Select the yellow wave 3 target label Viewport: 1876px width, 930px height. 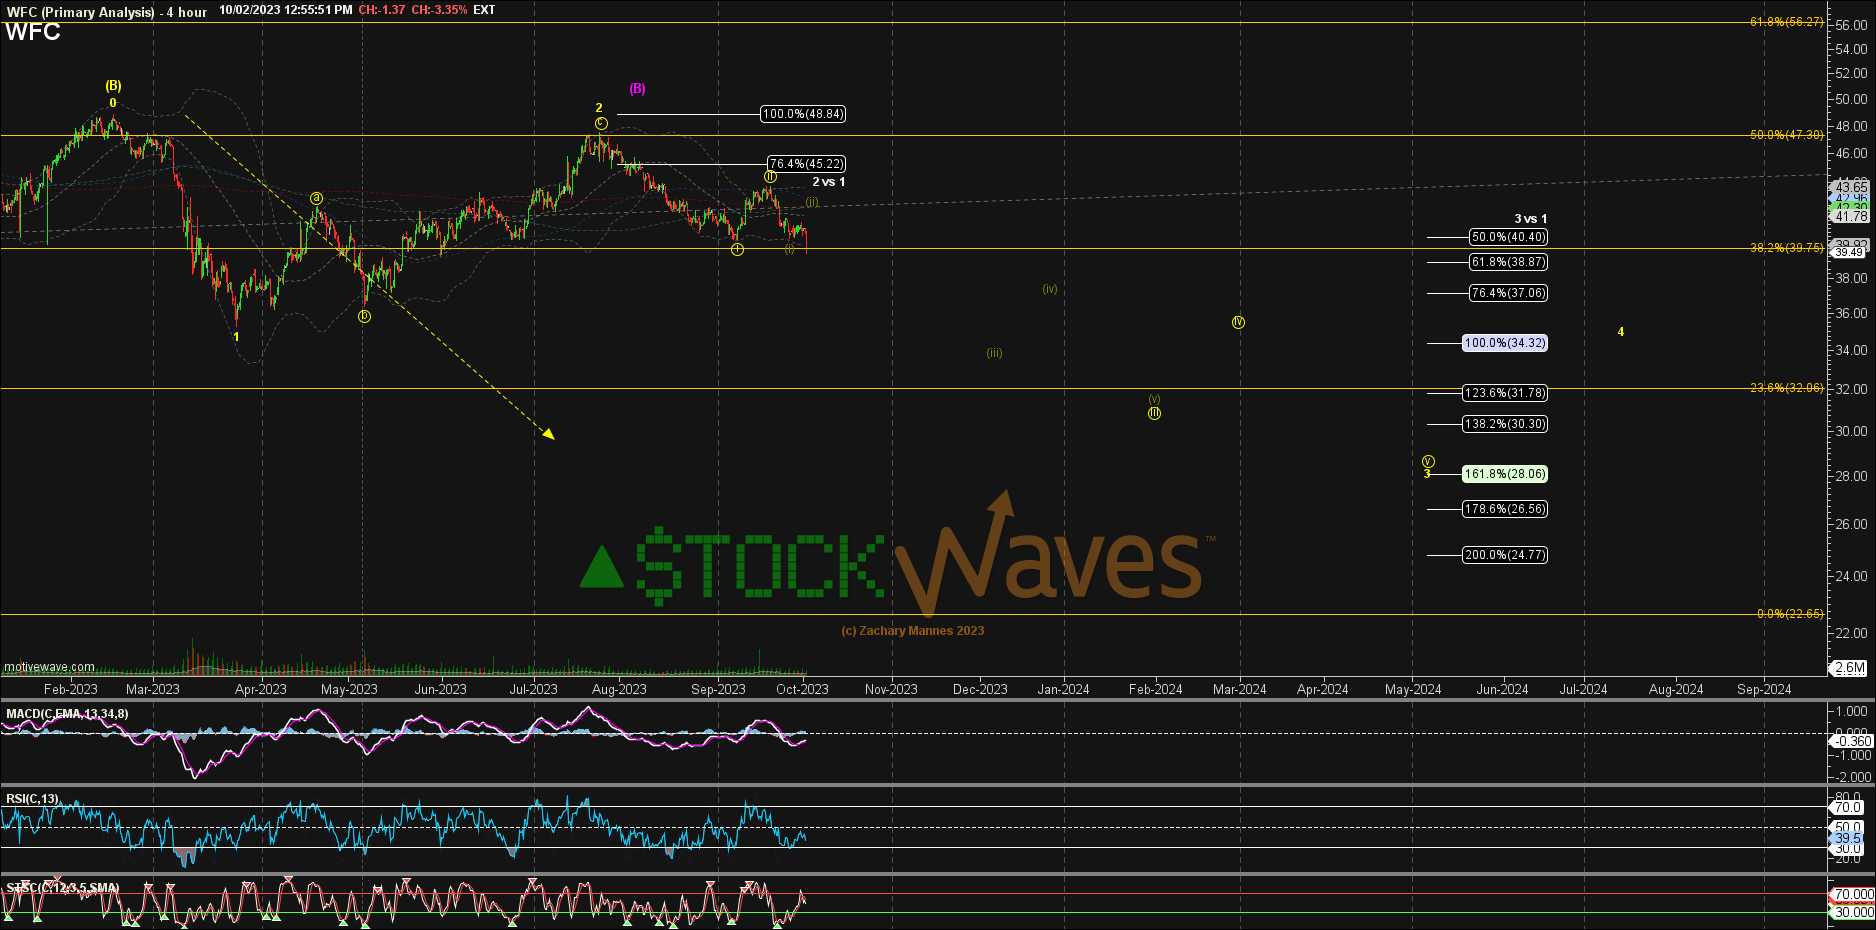(1427, 474)
